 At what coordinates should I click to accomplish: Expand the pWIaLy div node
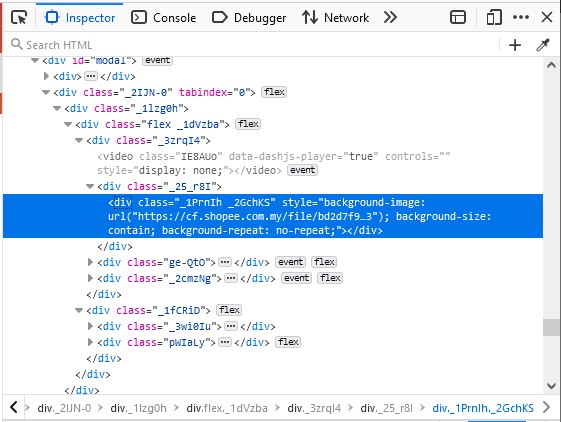90,342
